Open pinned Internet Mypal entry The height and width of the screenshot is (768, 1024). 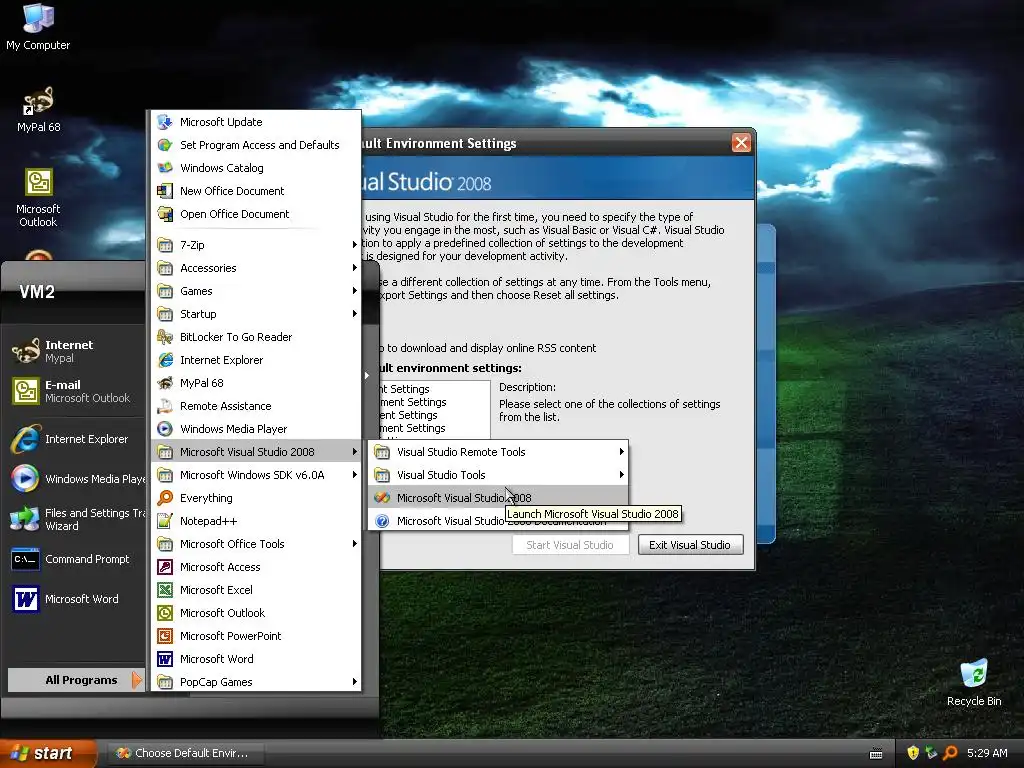(x=76, y=351)
